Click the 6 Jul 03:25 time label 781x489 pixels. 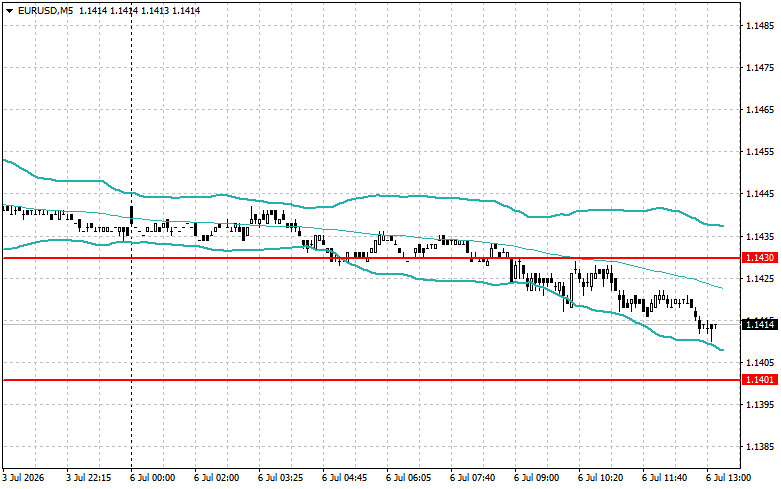[x=280, y=478]
